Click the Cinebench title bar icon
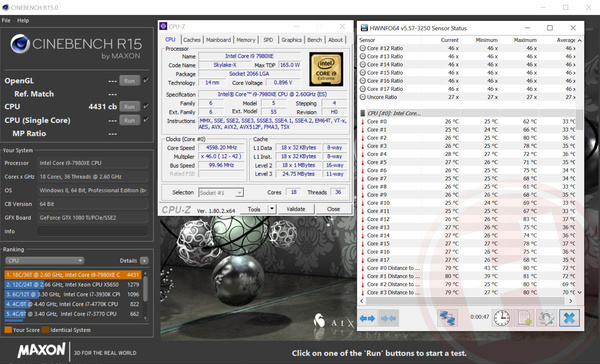Image resolution: width=600 pixels, height=364 pixels. tap(5, 7)
